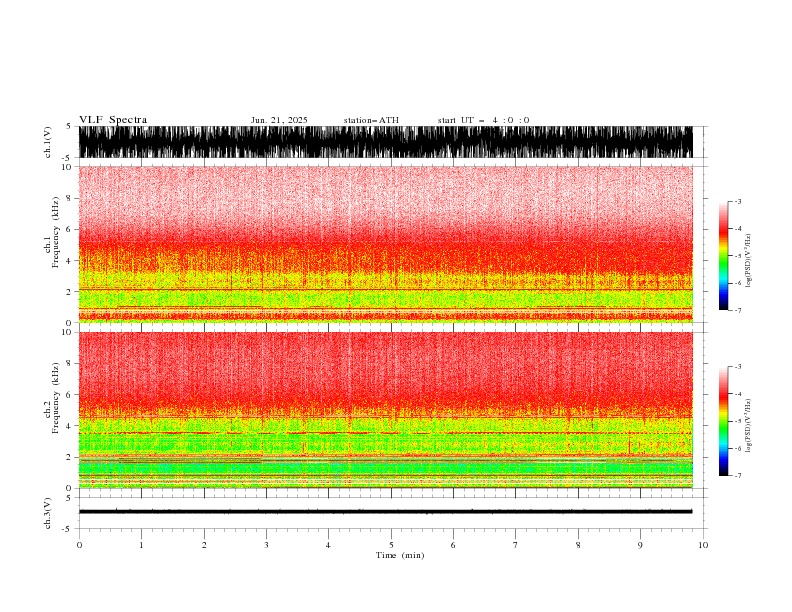Click the "-4" label on ch.2 colorbar
Image resolution: width=792 pixels, height=612 pixels.
[738, 394]
